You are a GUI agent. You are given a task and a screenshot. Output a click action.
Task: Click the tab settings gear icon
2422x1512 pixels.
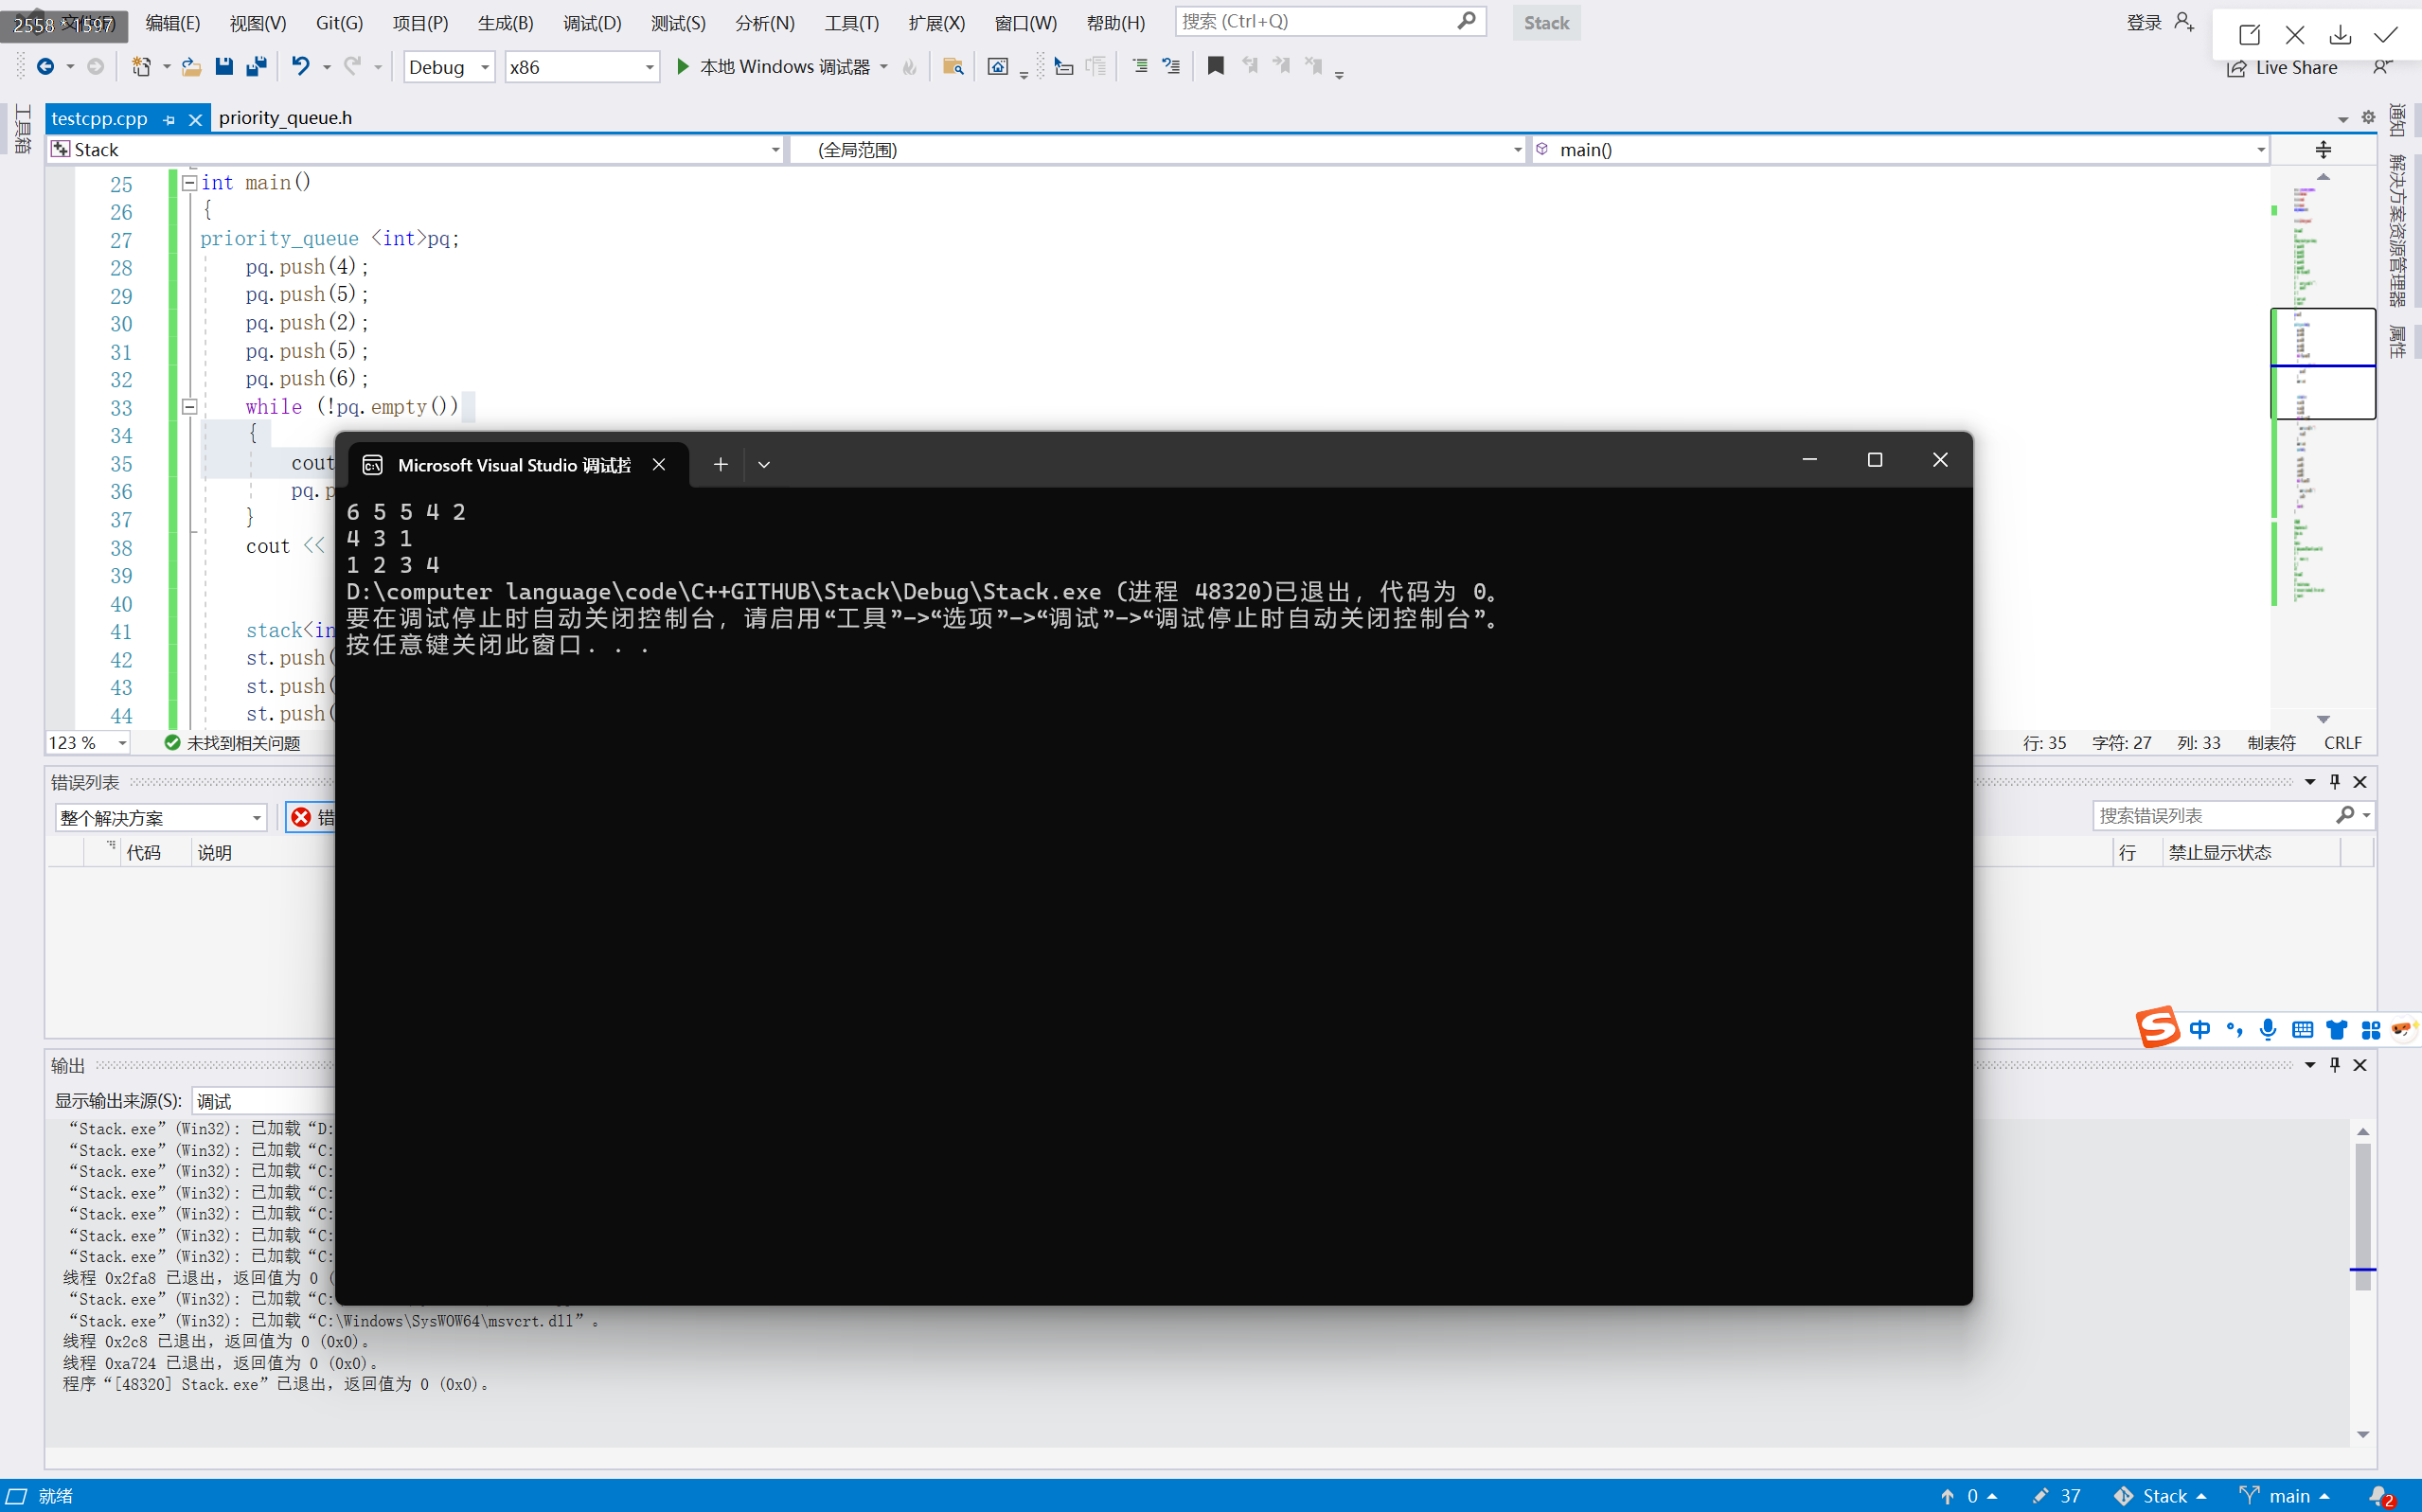[2368, 118]
